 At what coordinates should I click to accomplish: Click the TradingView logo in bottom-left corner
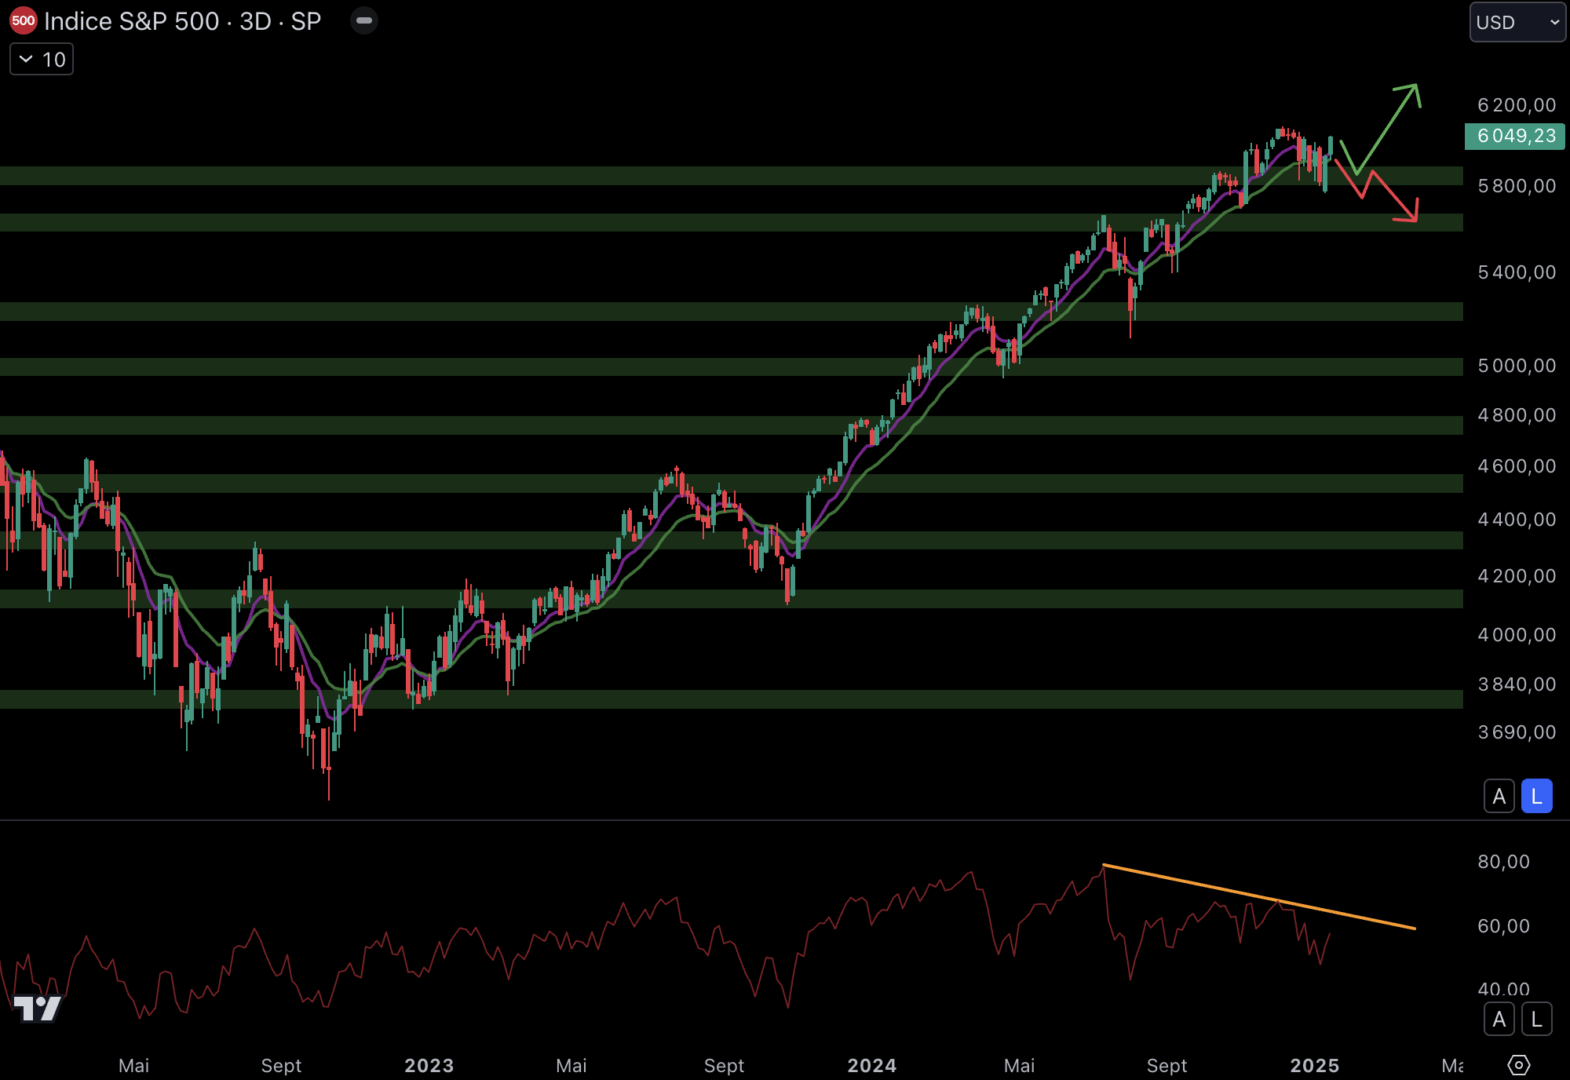pyautogui.click(x=37, y=1008)
